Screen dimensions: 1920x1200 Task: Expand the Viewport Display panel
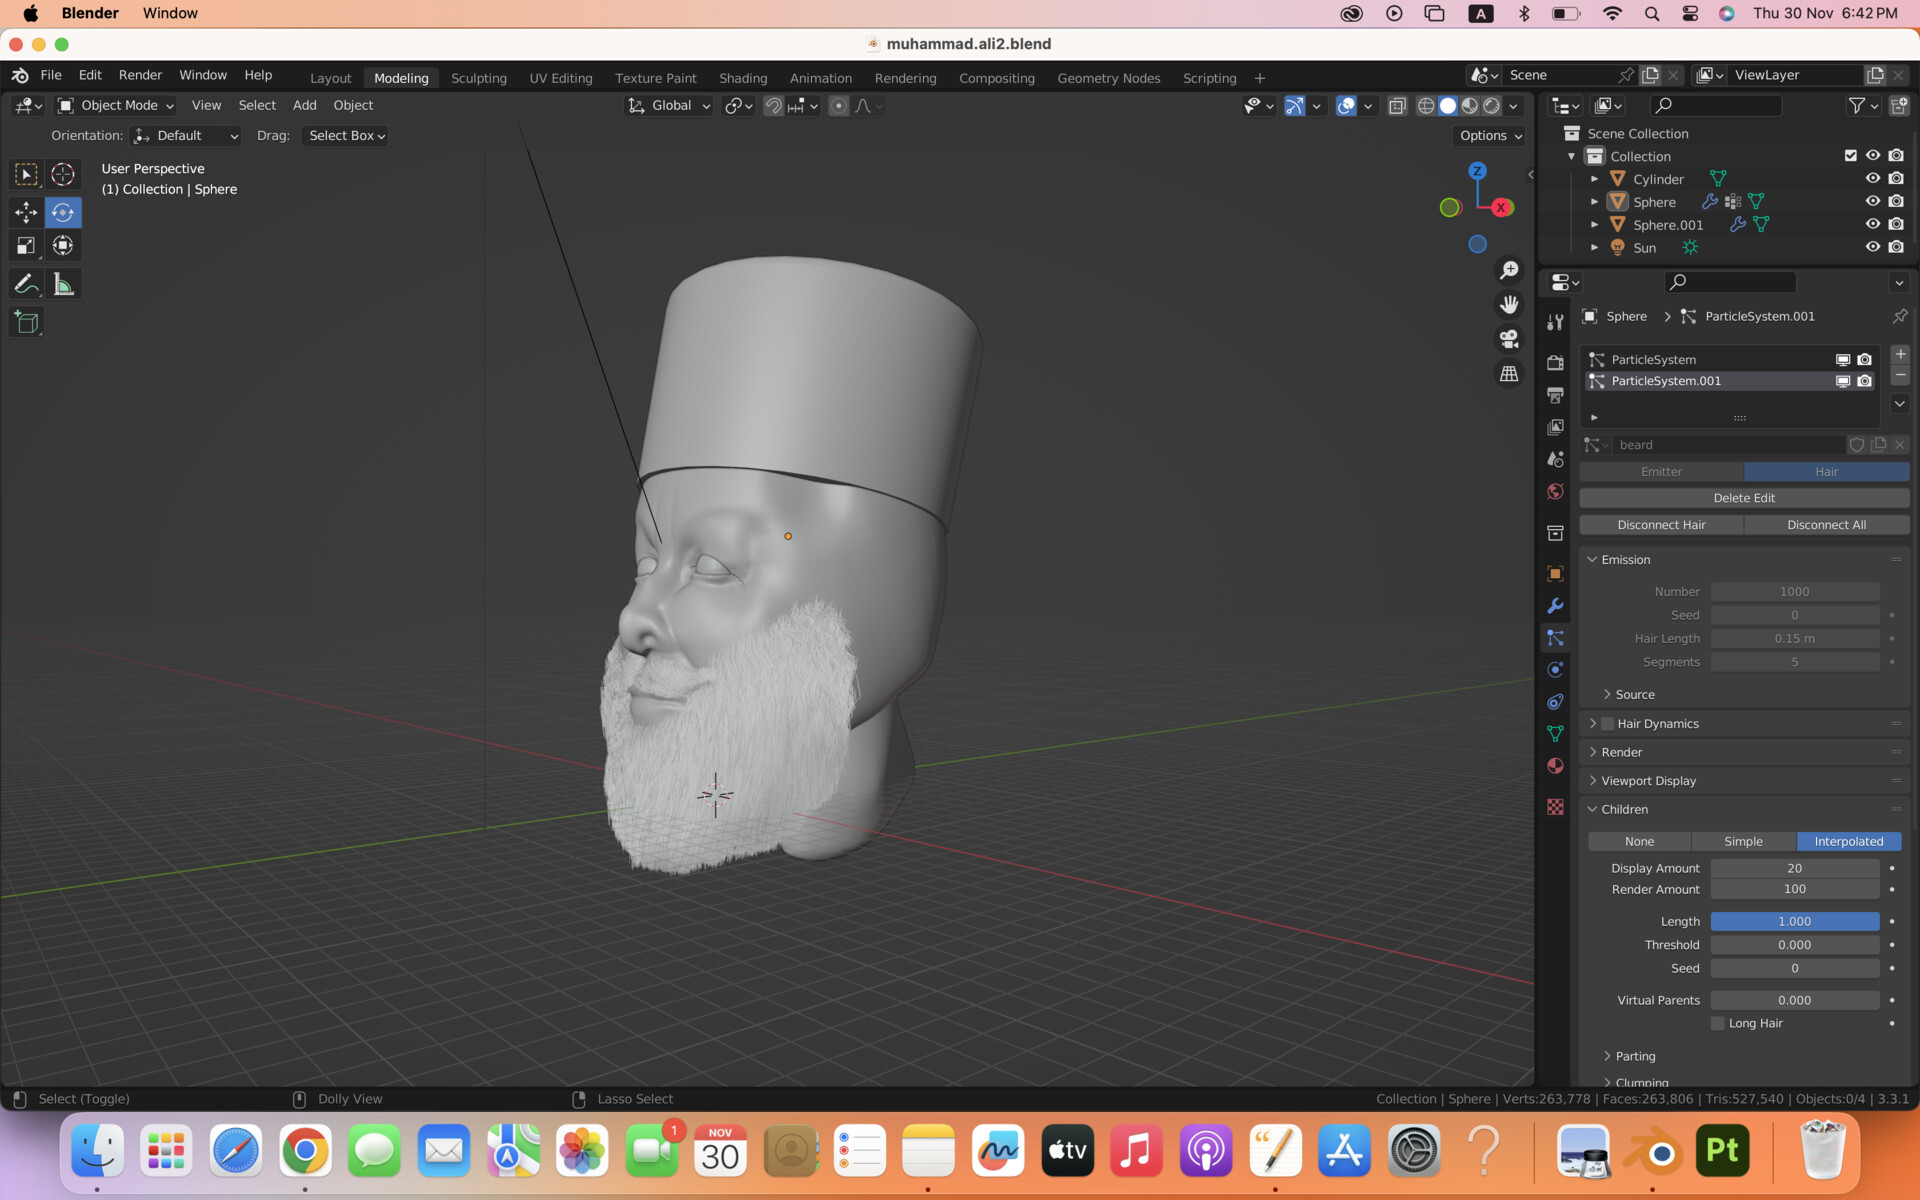(1648, 781)
